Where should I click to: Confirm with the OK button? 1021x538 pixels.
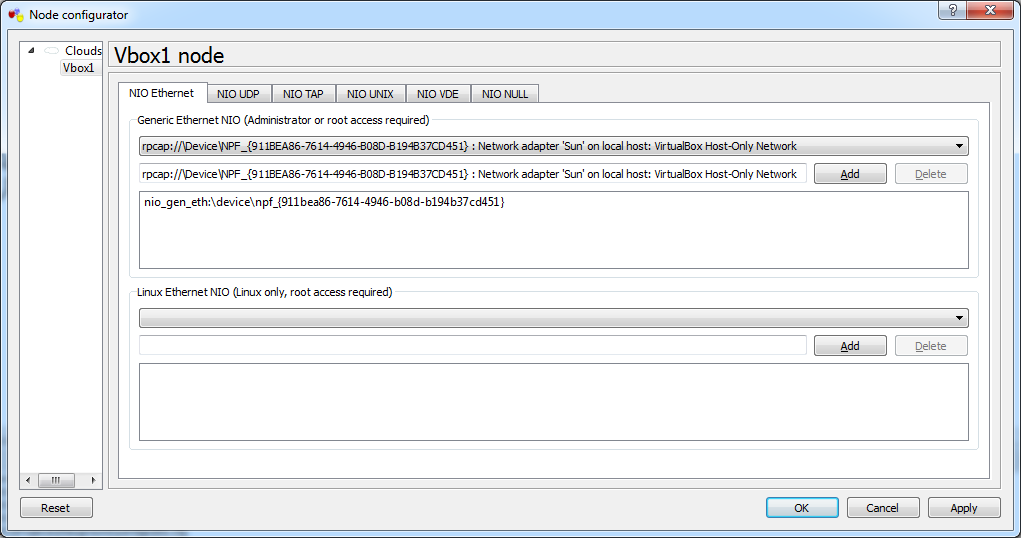[802, 507]
